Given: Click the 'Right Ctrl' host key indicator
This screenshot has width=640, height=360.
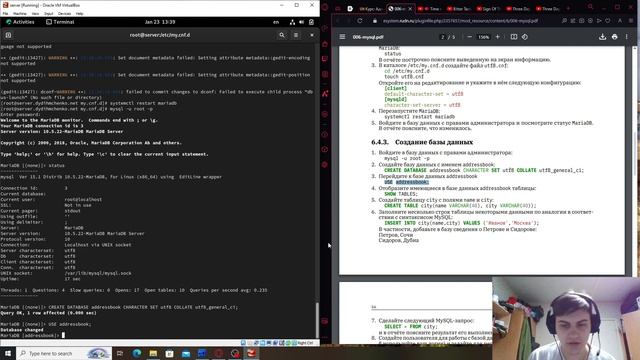Looking at the screenshot, I should click(x=305, y=343).
